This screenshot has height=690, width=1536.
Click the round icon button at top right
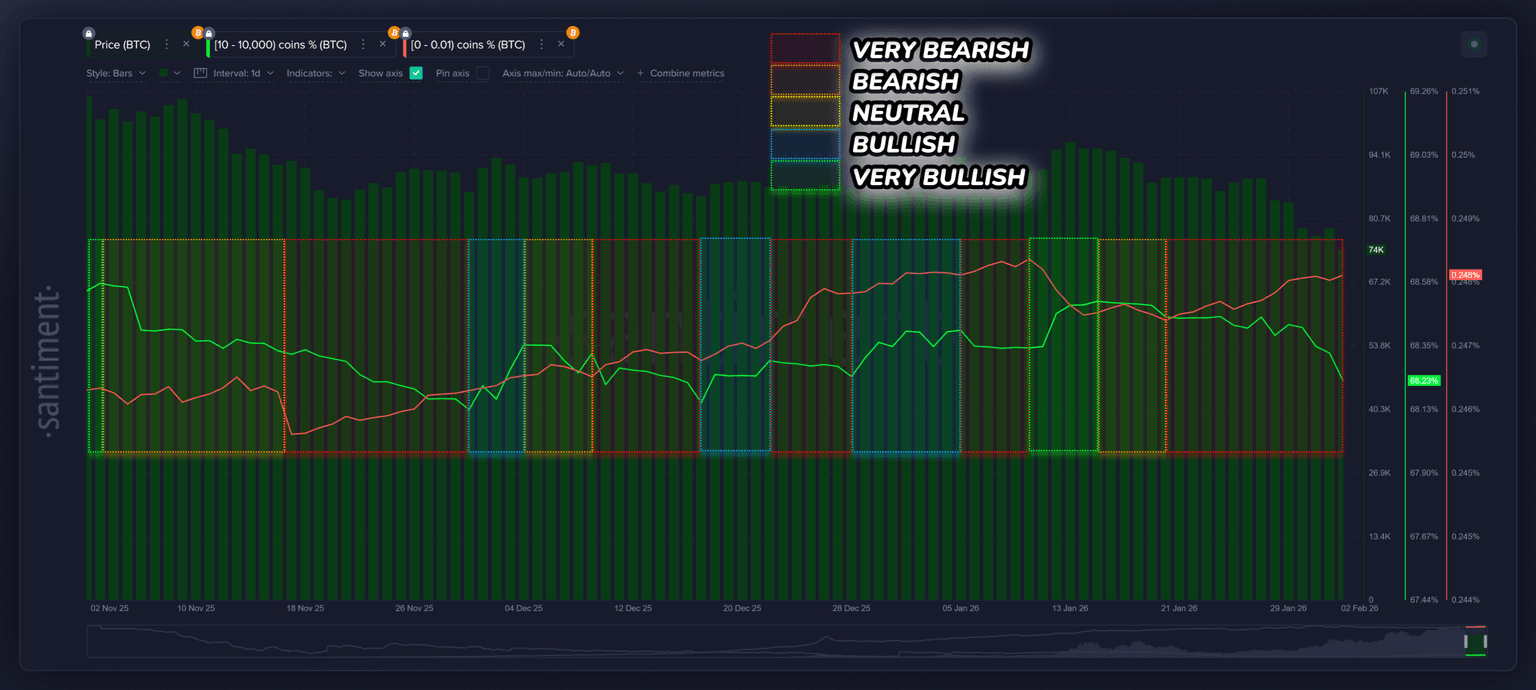[x=1472, y=44]
